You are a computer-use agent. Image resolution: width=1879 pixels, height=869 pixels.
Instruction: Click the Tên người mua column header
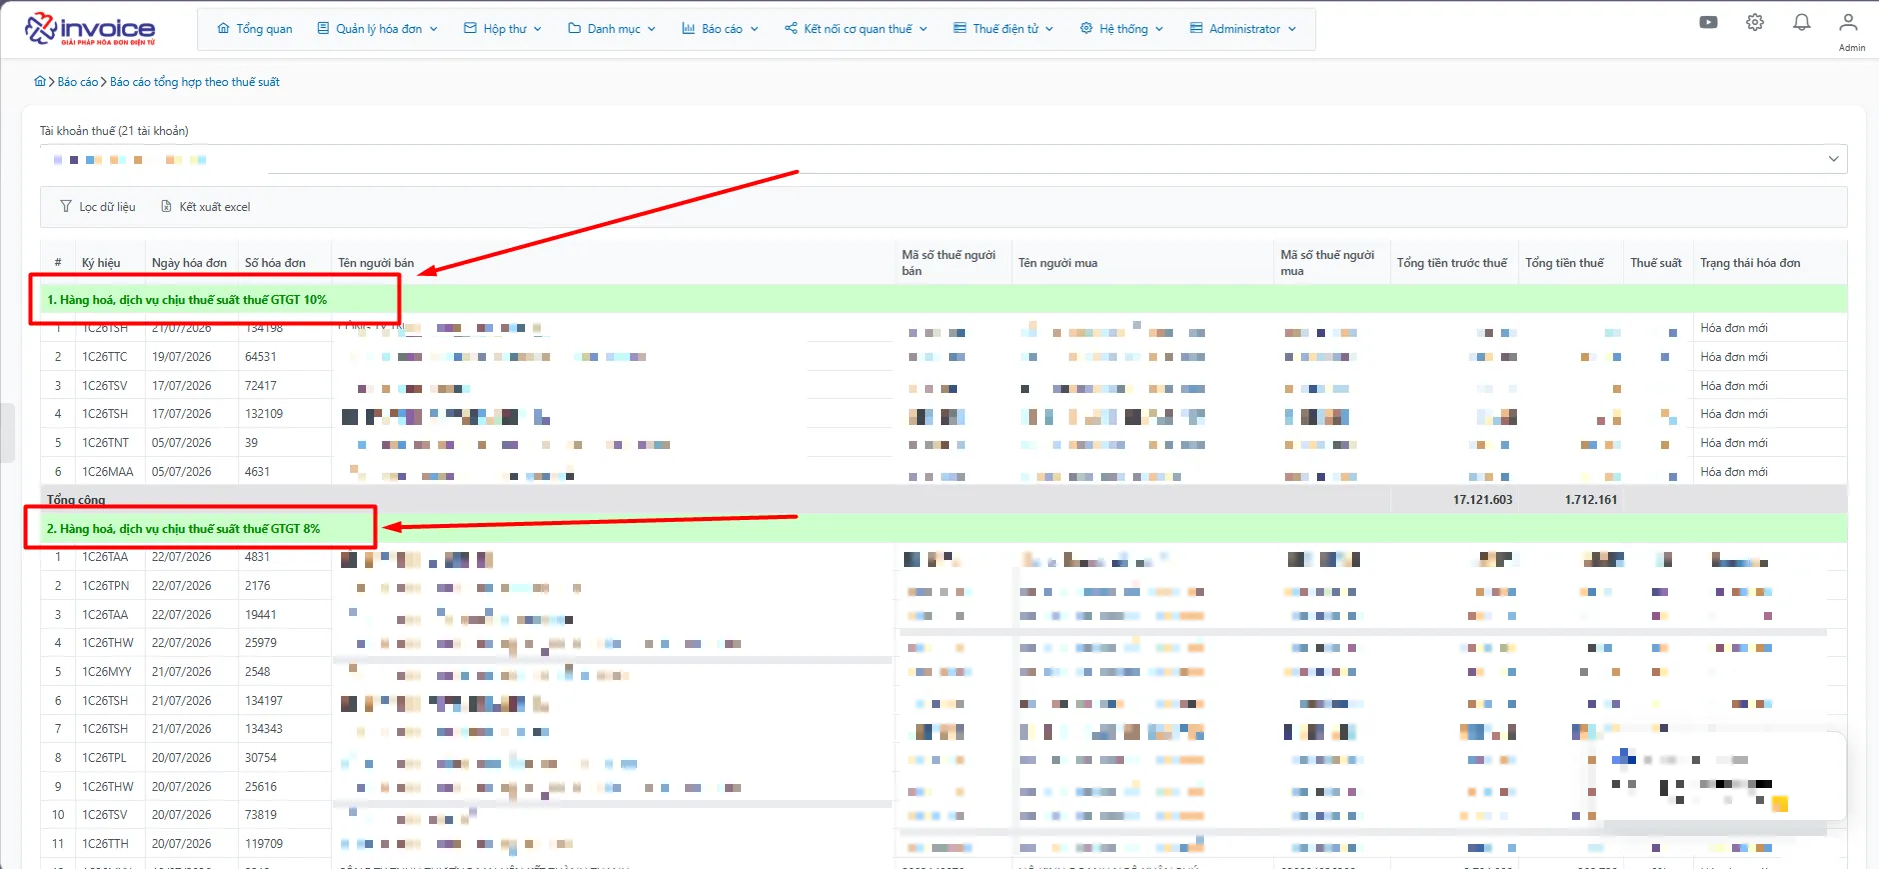click(1058, 263)
